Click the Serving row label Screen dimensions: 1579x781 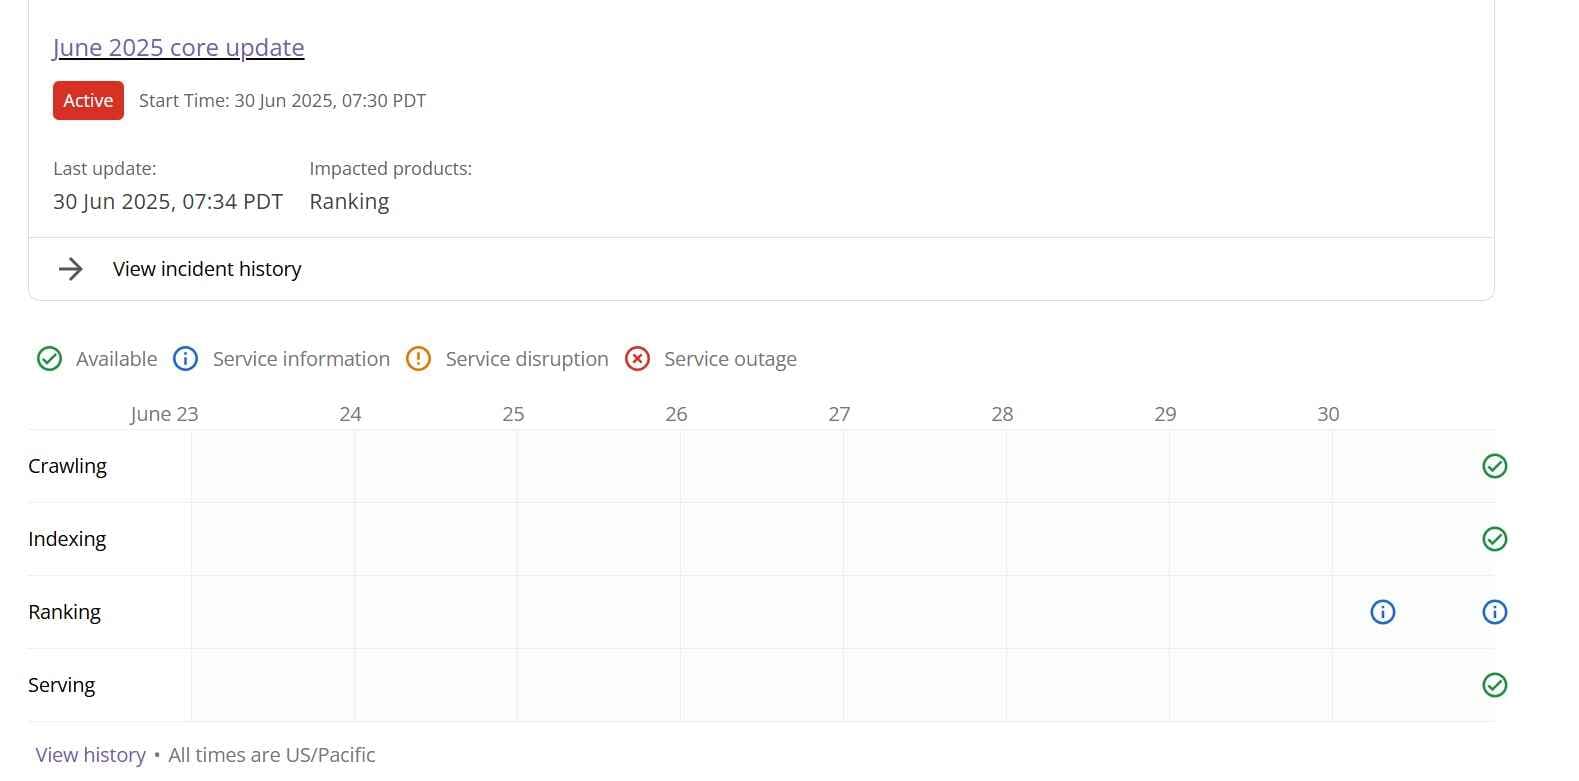tap(61, 685)
